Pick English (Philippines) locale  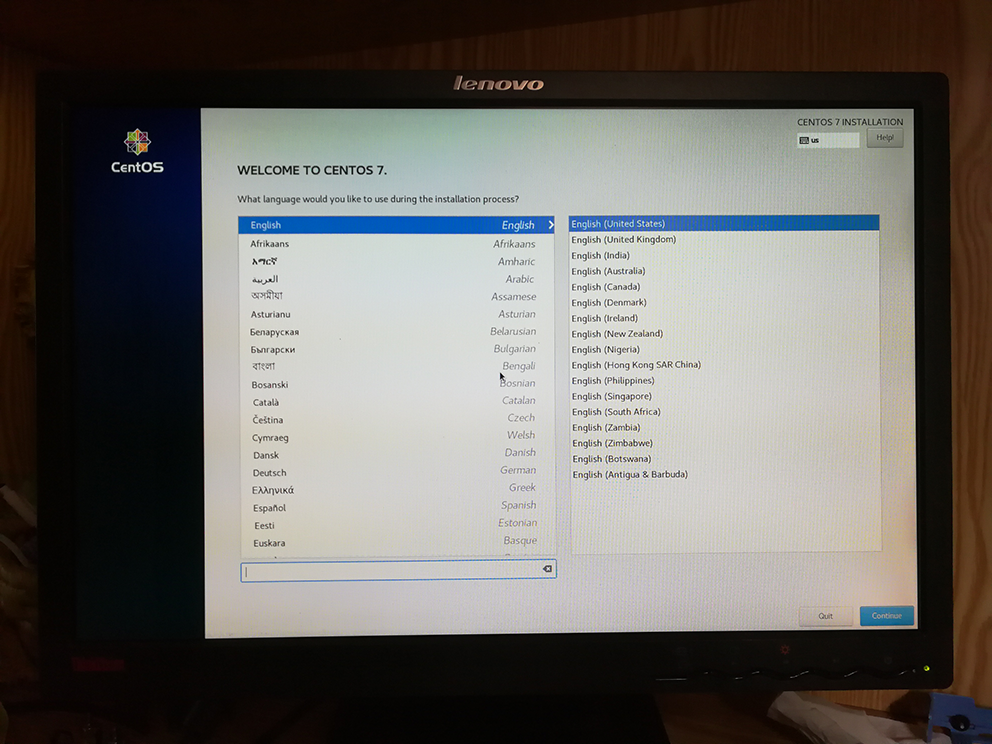pyautogui.click(x=724, y=380)
